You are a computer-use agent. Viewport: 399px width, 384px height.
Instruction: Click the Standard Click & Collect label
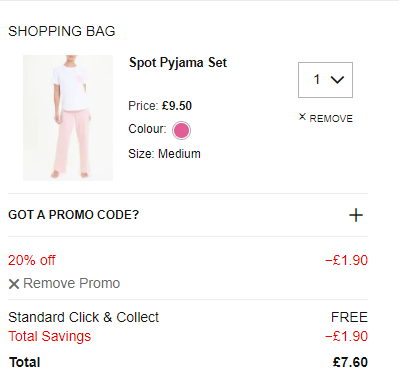click(x=84, y=317)
